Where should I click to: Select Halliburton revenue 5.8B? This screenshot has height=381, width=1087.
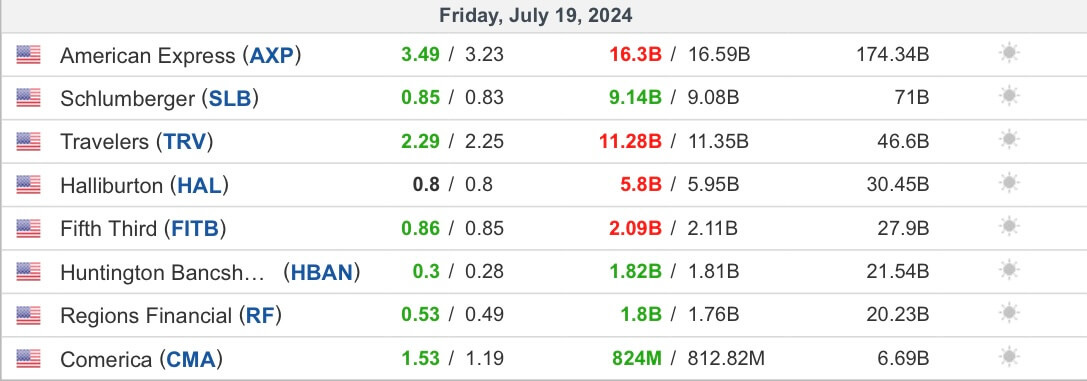coord(641,184)
